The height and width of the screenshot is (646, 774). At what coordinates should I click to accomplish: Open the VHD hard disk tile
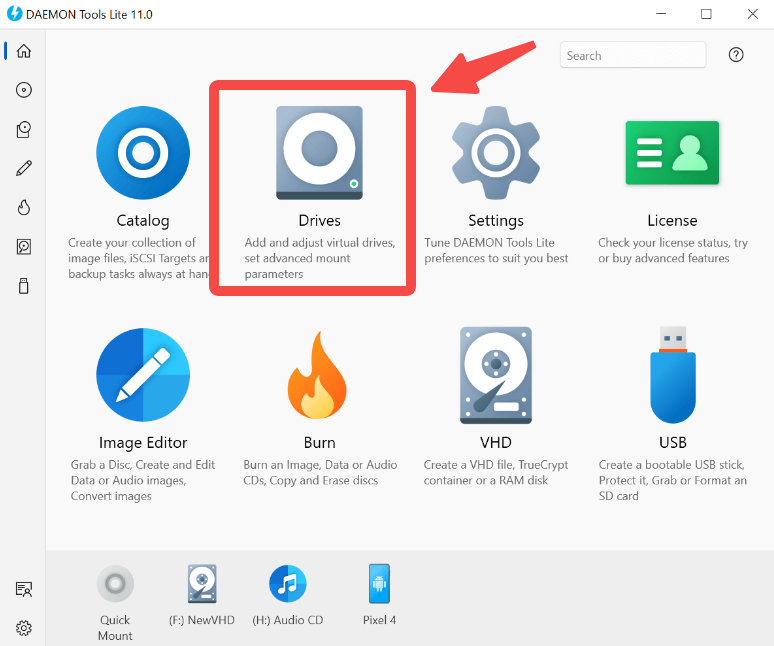tap(496, 375)
